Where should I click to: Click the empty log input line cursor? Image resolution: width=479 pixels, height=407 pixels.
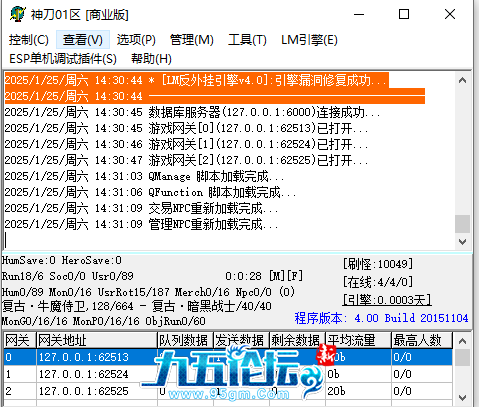[6, 240]
